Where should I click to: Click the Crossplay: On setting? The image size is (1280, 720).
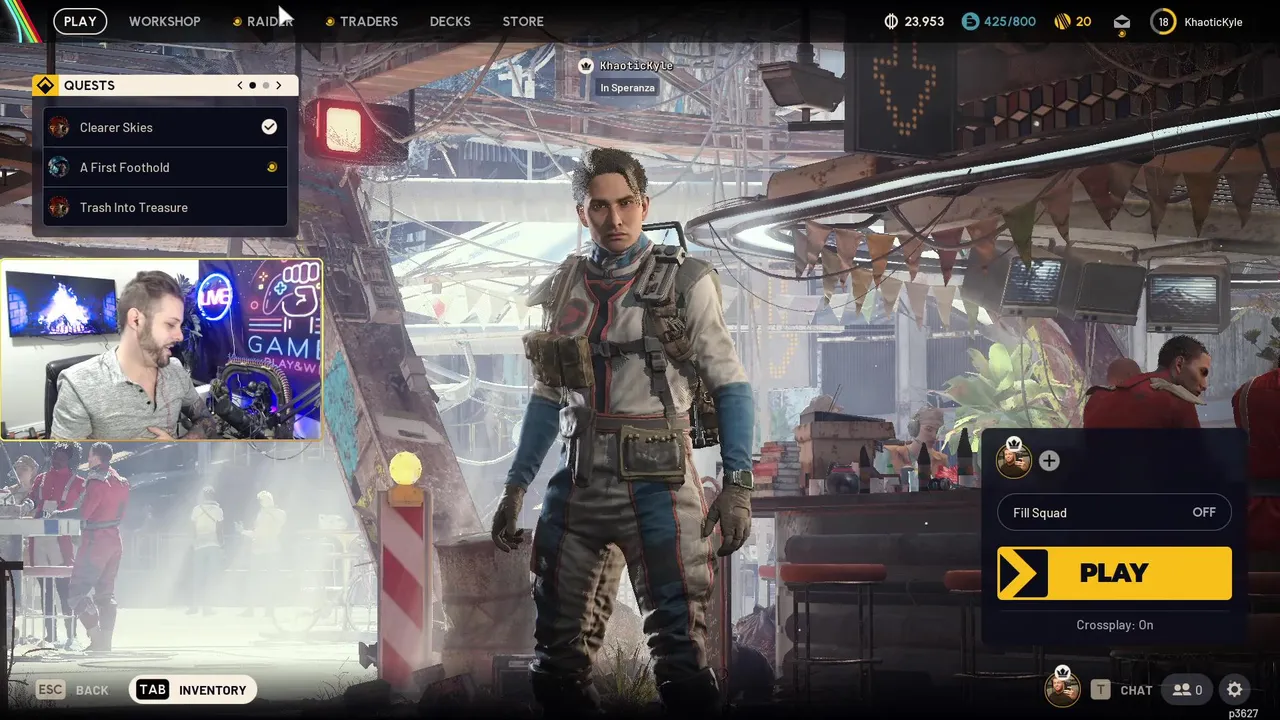tap(1115, 625)
